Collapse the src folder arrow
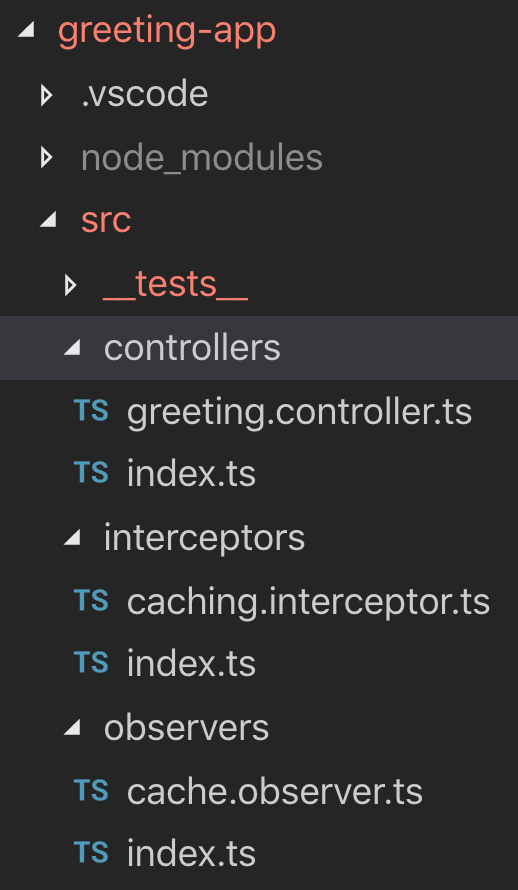This screenshot has height=890, width=518. [x=49, y=220]
